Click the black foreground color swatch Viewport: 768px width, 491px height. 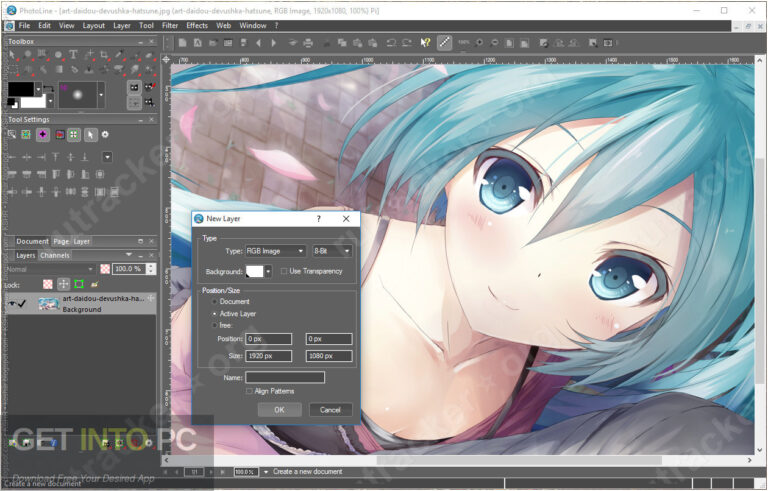click(x=21, y=89)
